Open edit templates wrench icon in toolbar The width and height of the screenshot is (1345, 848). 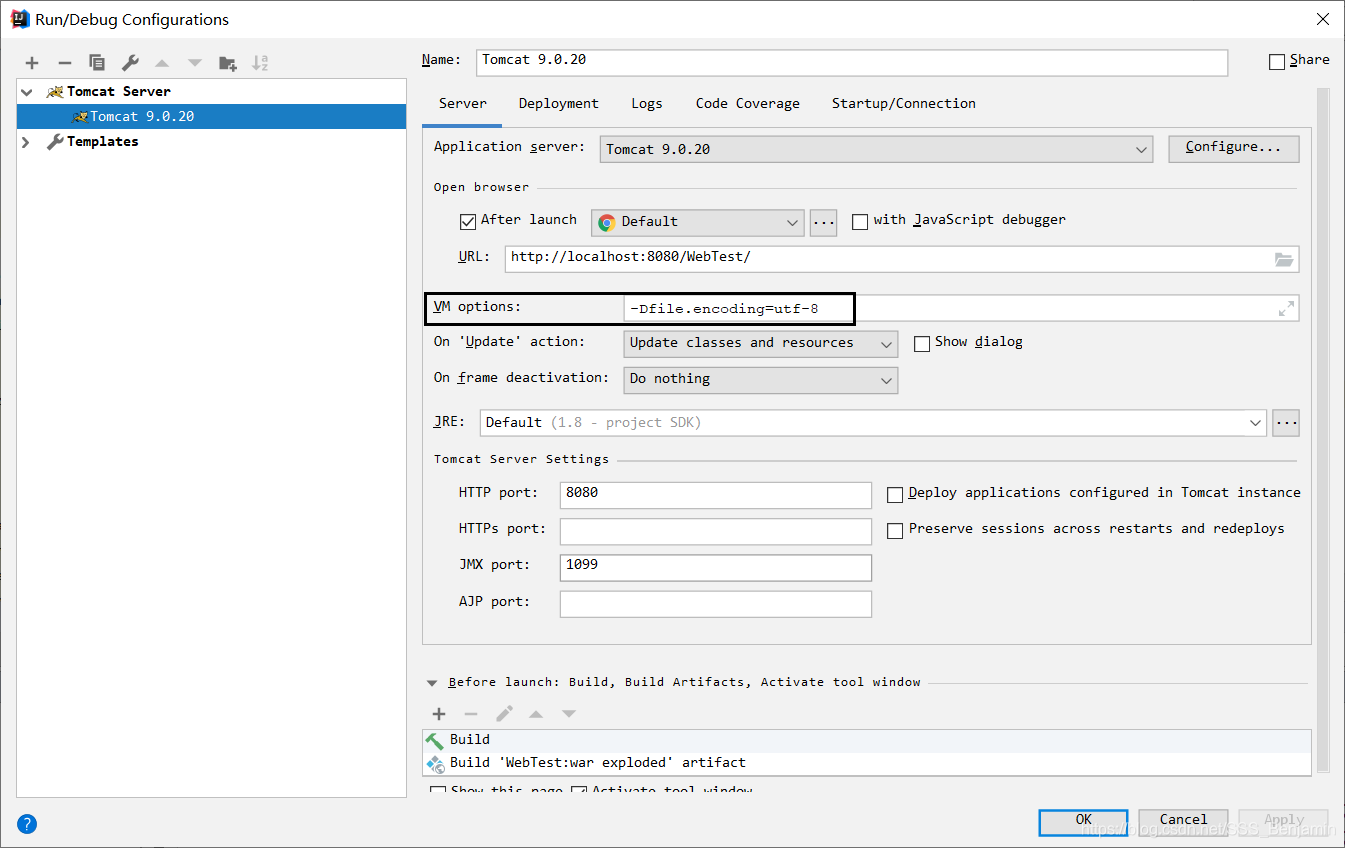[130, 63]
